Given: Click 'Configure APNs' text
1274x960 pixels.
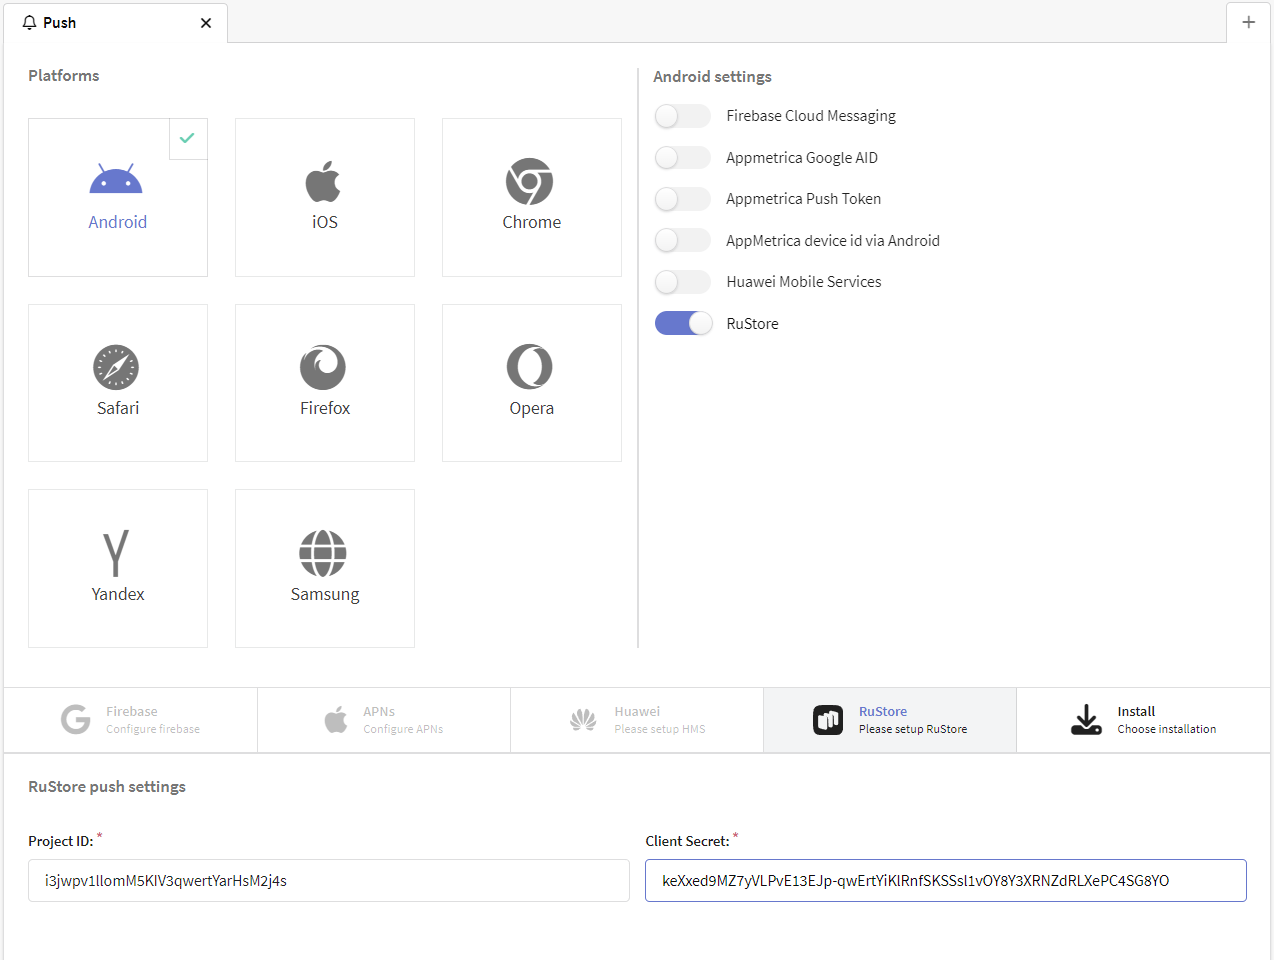Looking at the screenshot, I should pos(403,729).
